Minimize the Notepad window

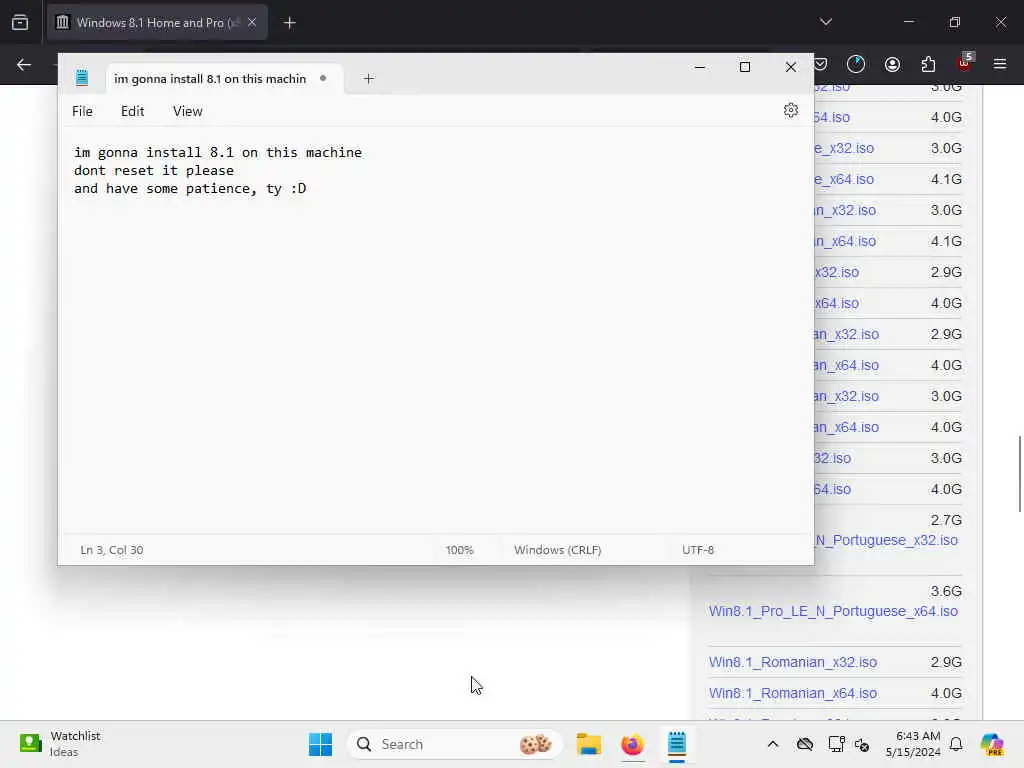click(699, 67)
